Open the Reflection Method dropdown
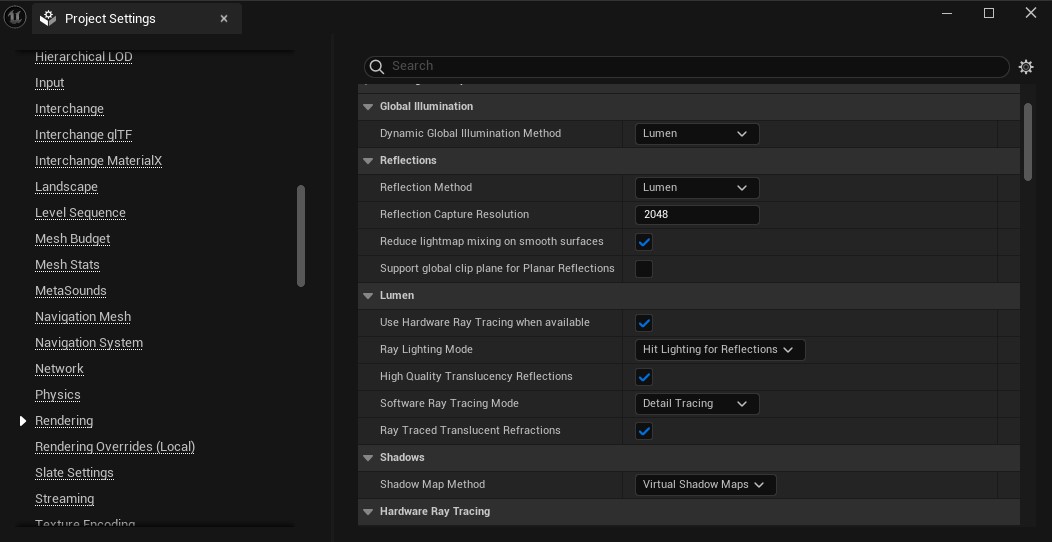1052x542 pixels. (x=697, y=188)
